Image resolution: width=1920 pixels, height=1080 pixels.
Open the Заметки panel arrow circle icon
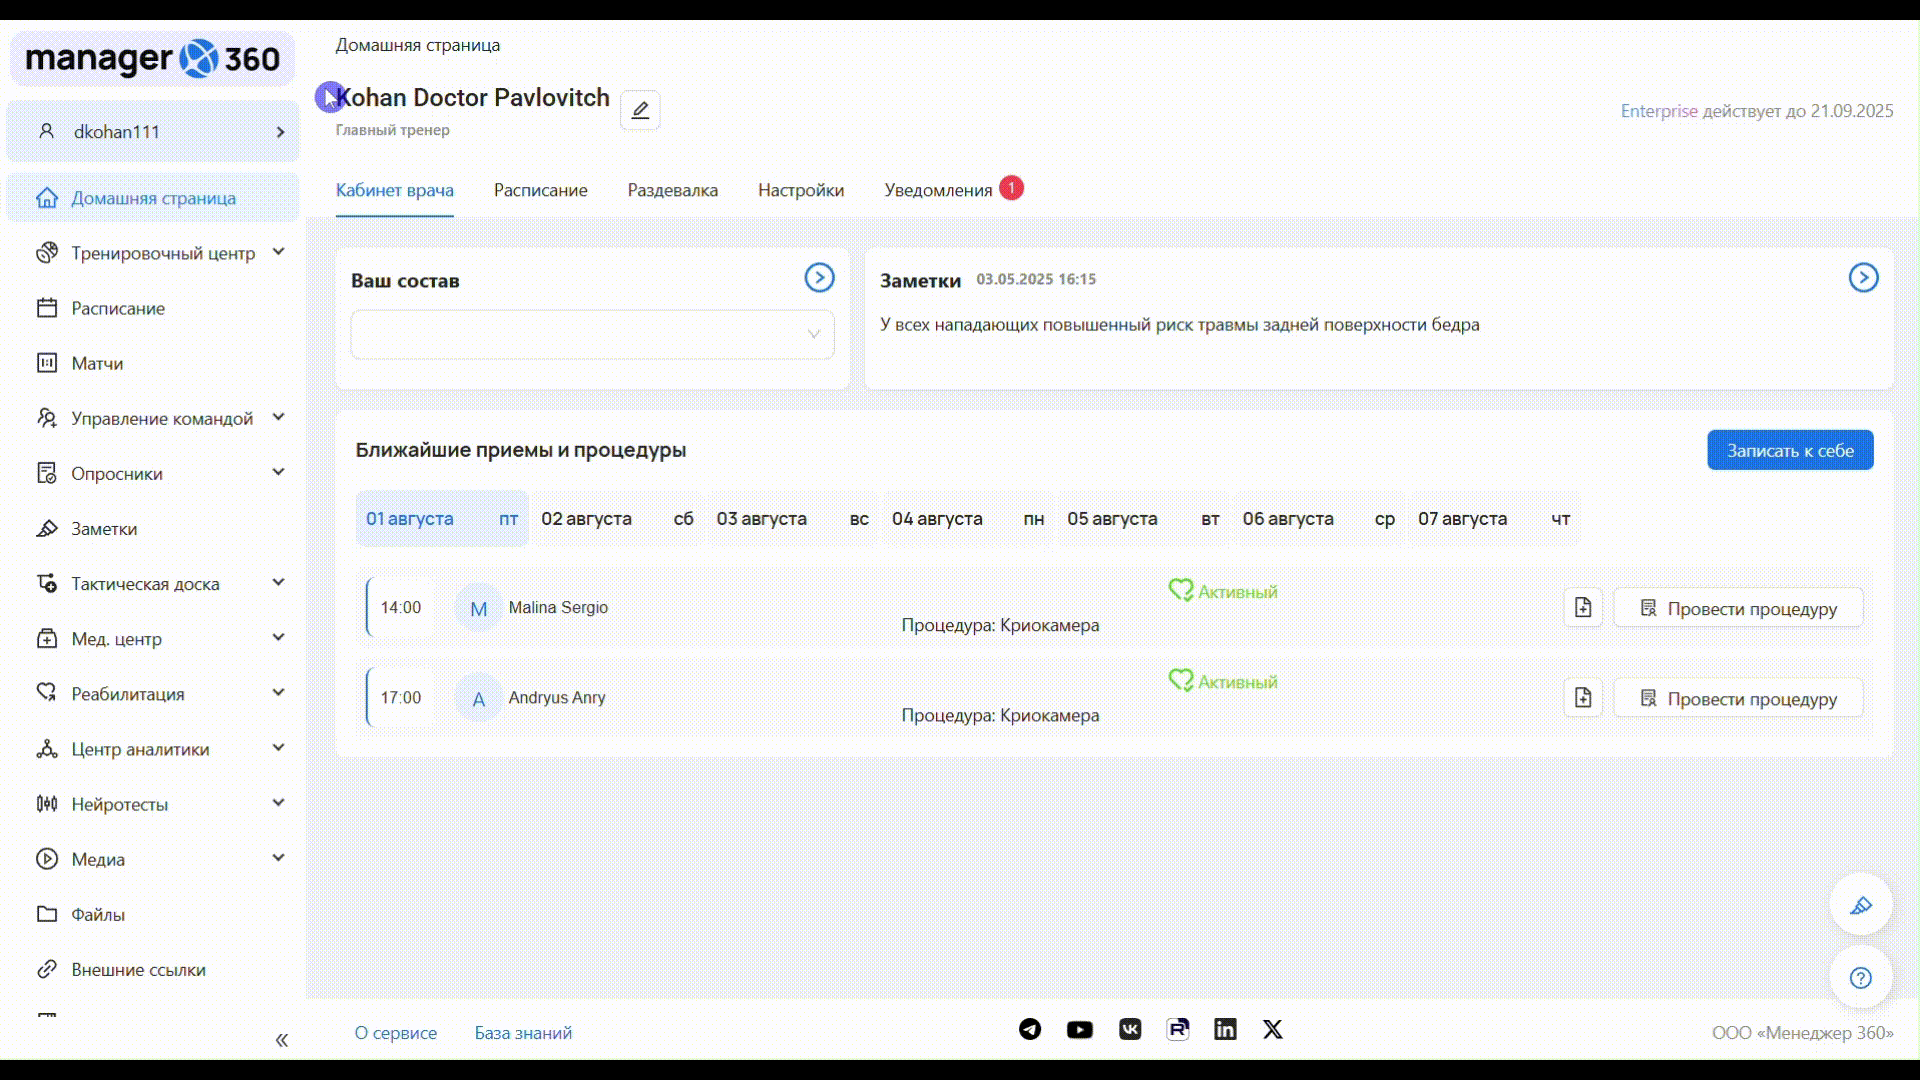point(1863,278)
